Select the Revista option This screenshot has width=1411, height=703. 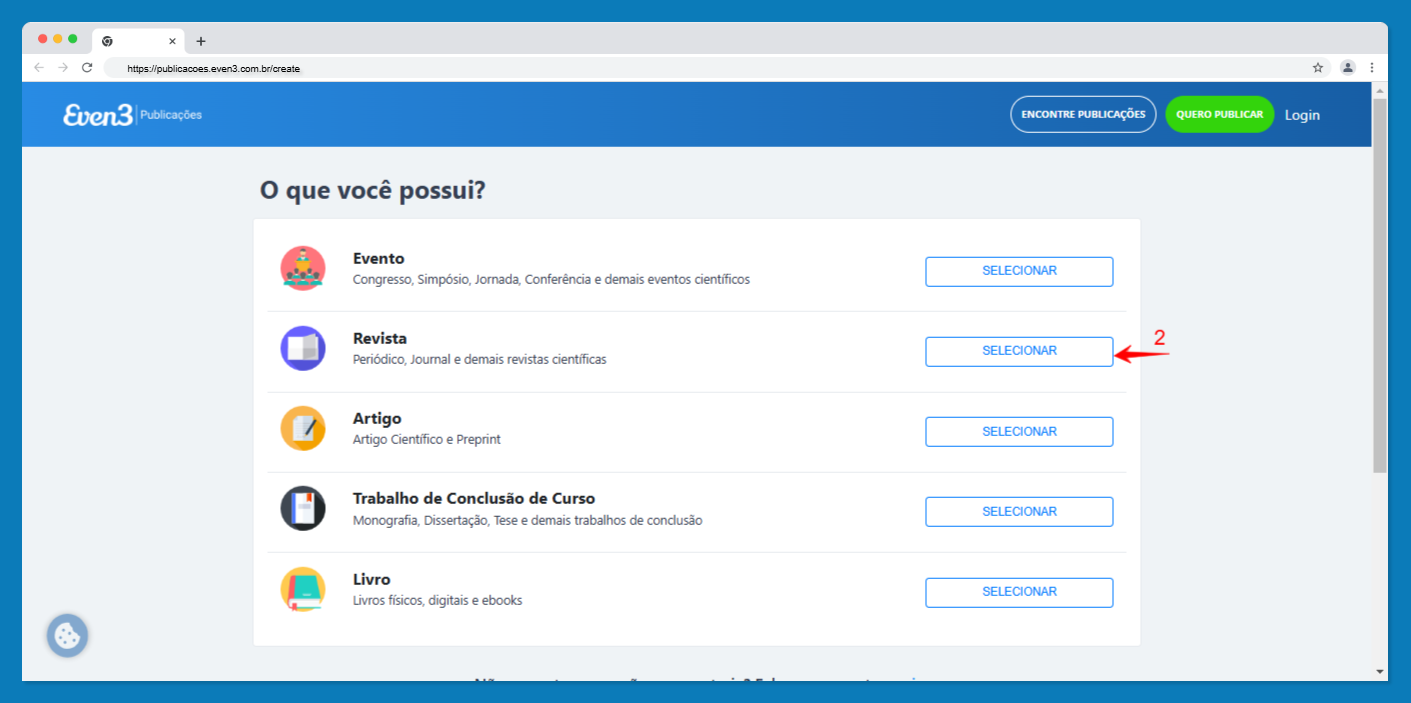pos(1018,351)
